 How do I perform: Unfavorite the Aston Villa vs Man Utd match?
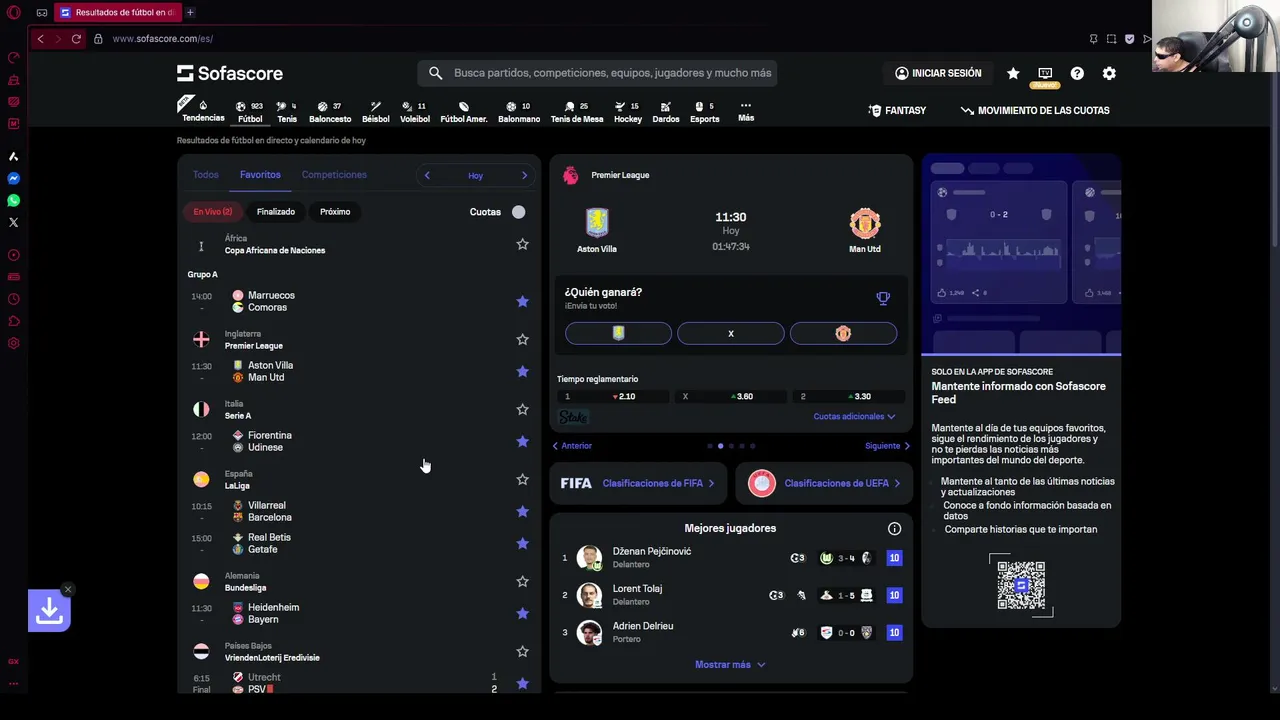point(522,371)
